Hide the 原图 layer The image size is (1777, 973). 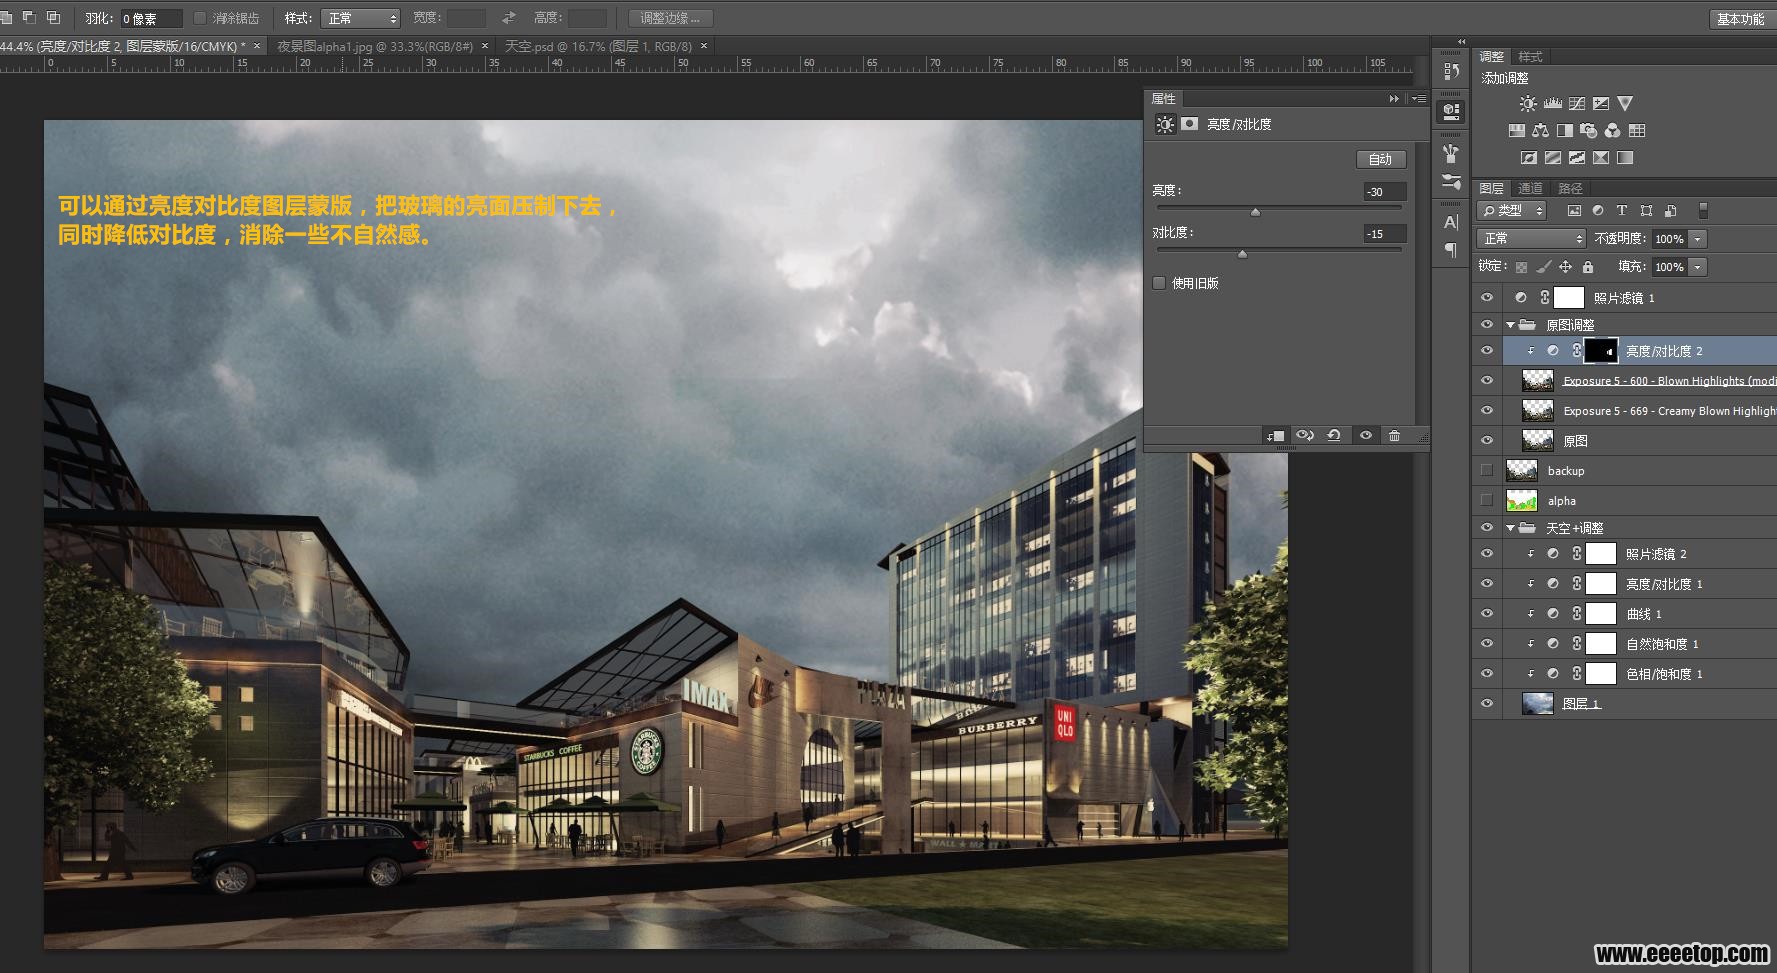[x=1487, y=440]
